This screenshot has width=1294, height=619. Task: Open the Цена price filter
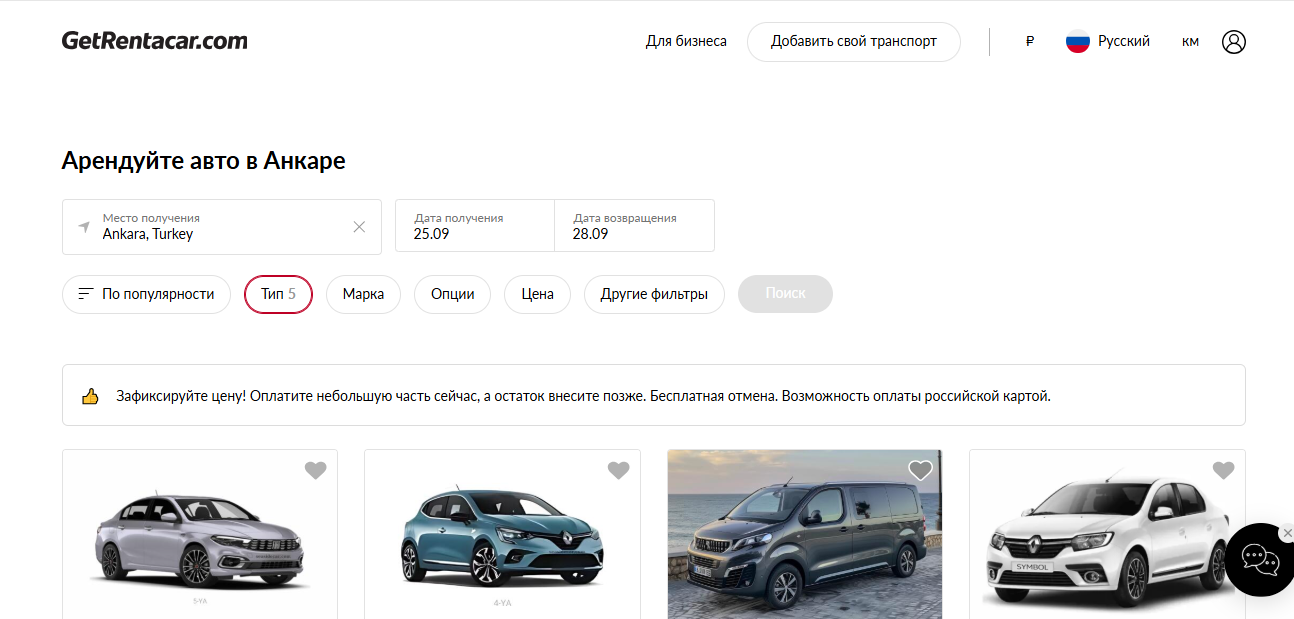pyautogui.click(x=537, y=294)
